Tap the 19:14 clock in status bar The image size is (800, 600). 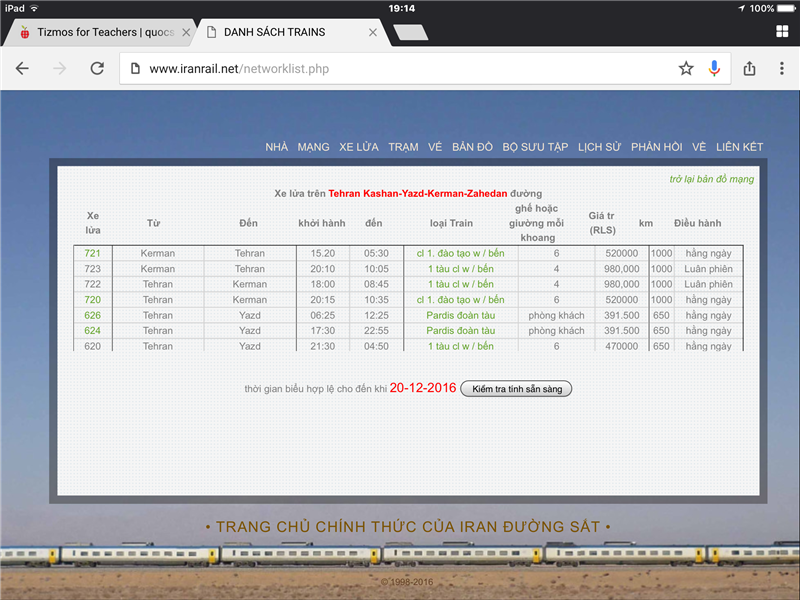click(x=402, y=8)
